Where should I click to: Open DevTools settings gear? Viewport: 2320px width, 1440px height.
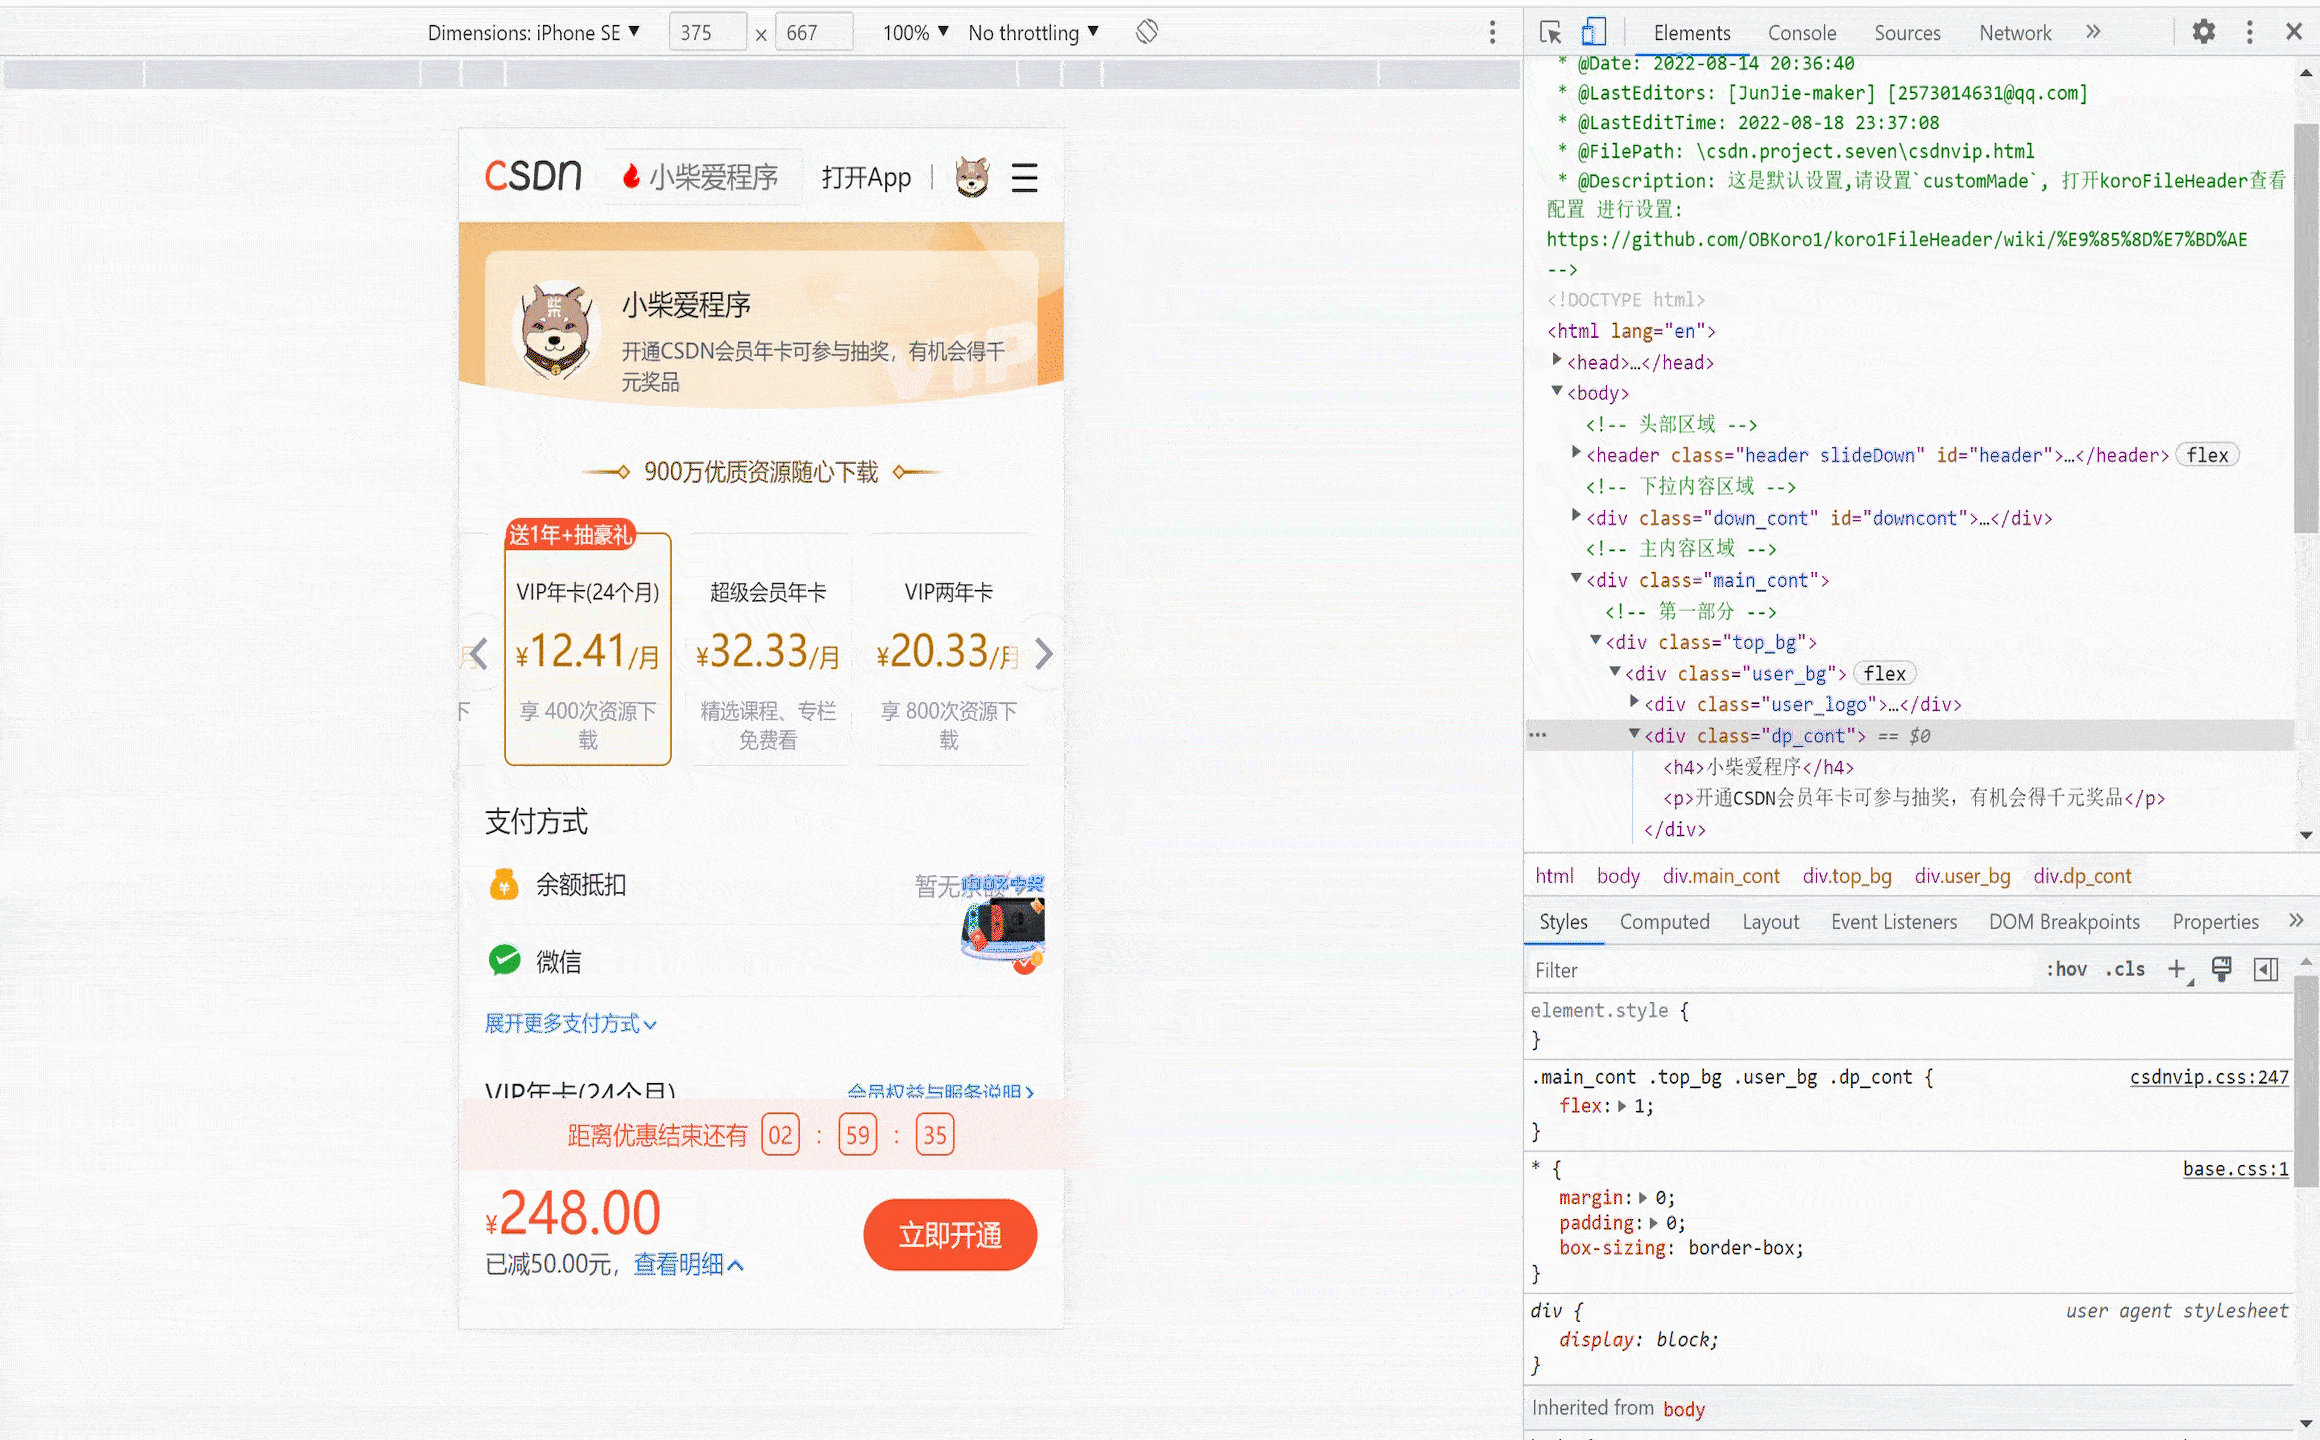pyautogui.click(x=2204, y=32)
